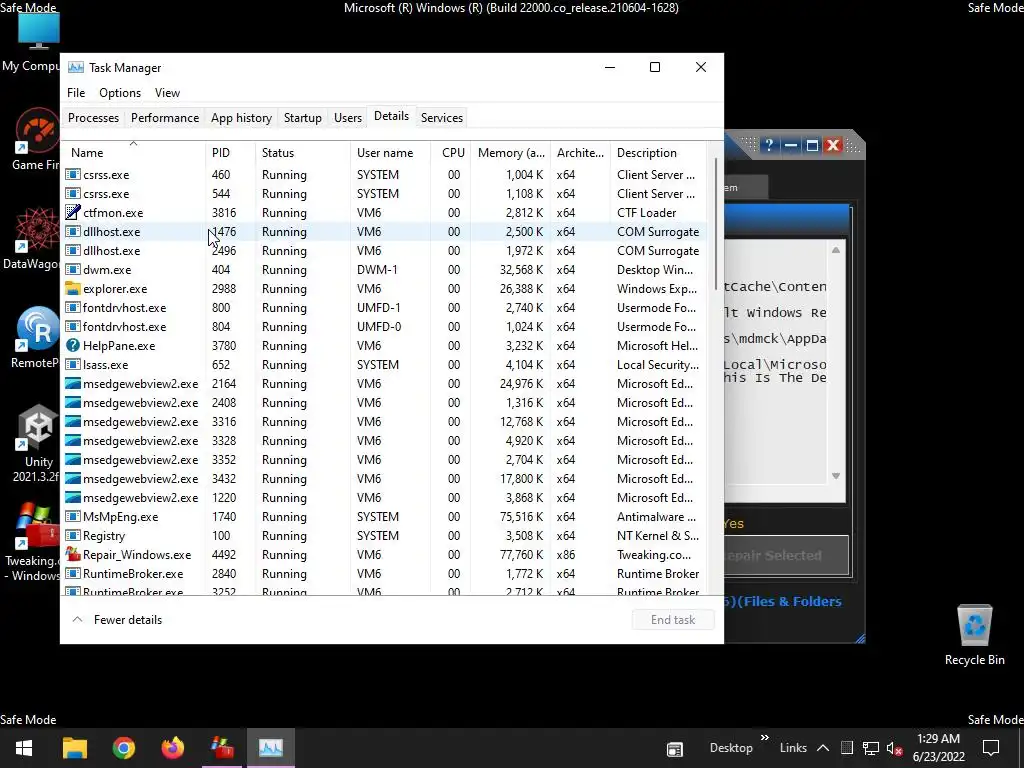This screenshot has height=768, width=1024.
Task: Sort by the Status column header
Action: click(x=303, y=153)
